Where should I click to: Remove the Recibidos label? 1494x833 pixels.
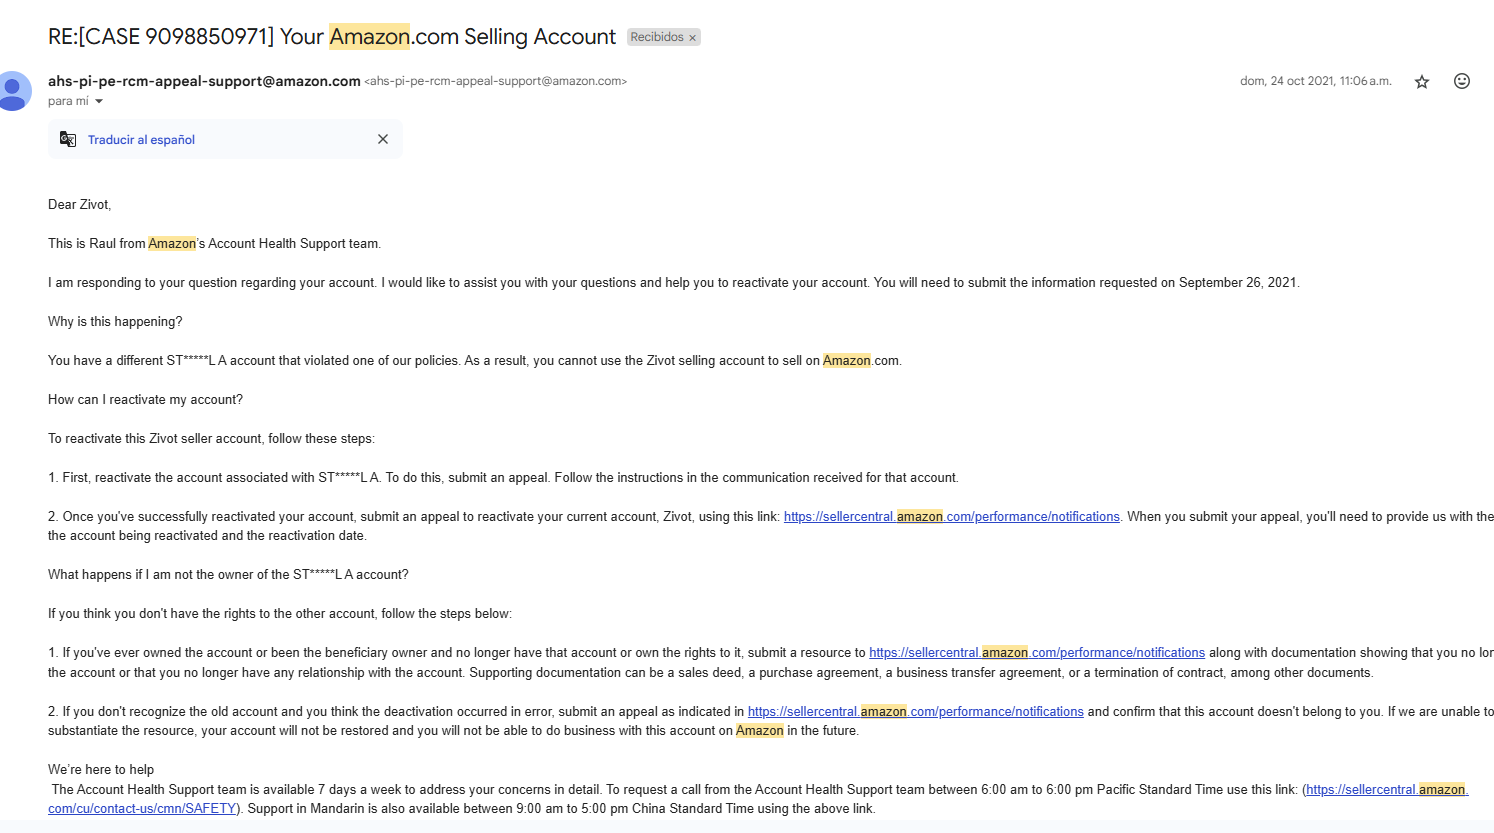[692, 38]
